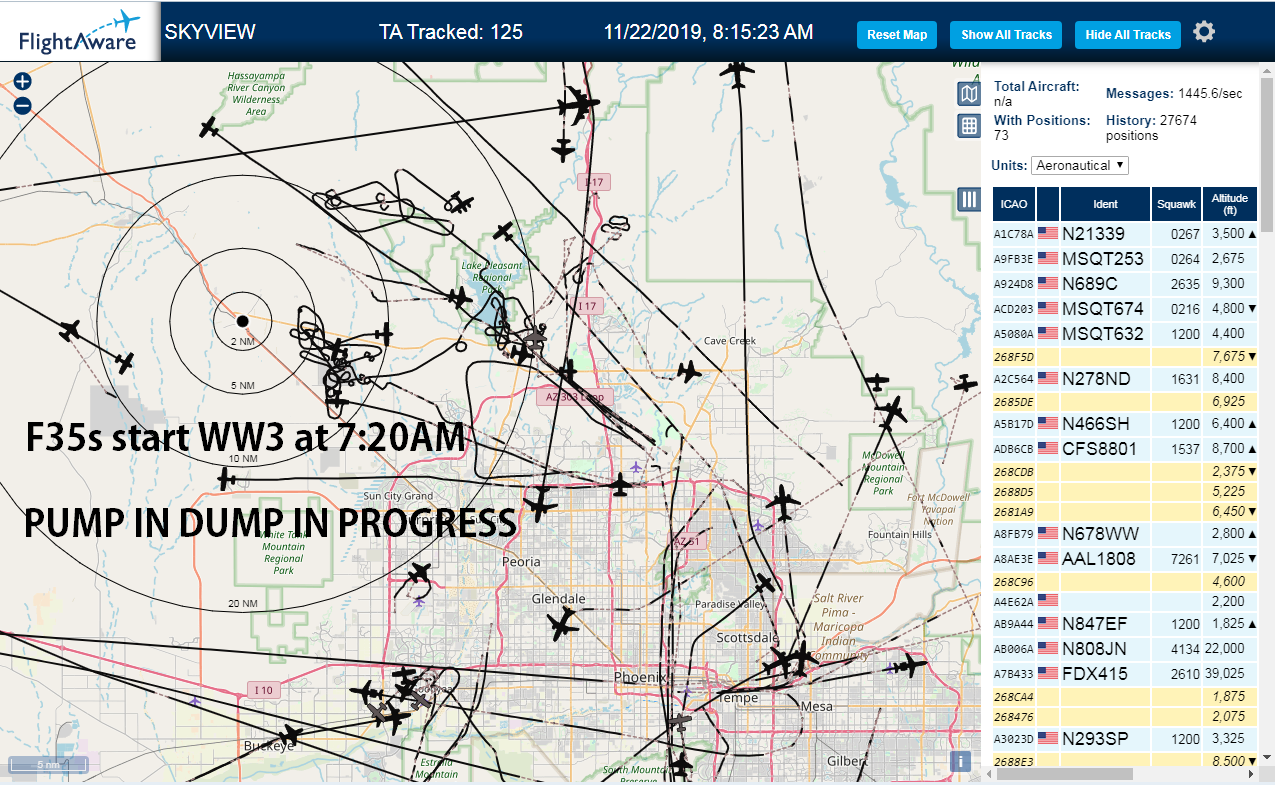Open the map layers icon
The width and height of the screenshot is (1275, 785).
click(968, 93)
